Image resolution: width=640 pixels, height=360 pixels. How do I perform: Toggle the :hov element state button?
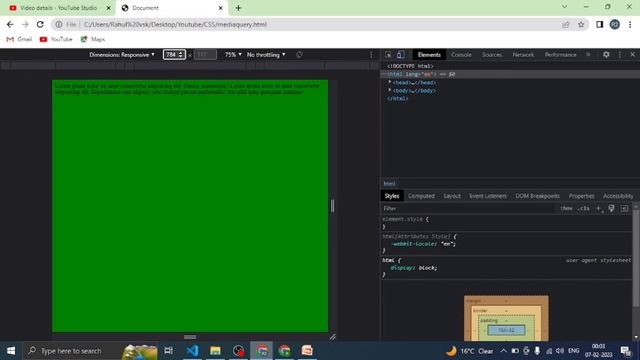coord(566,209)
